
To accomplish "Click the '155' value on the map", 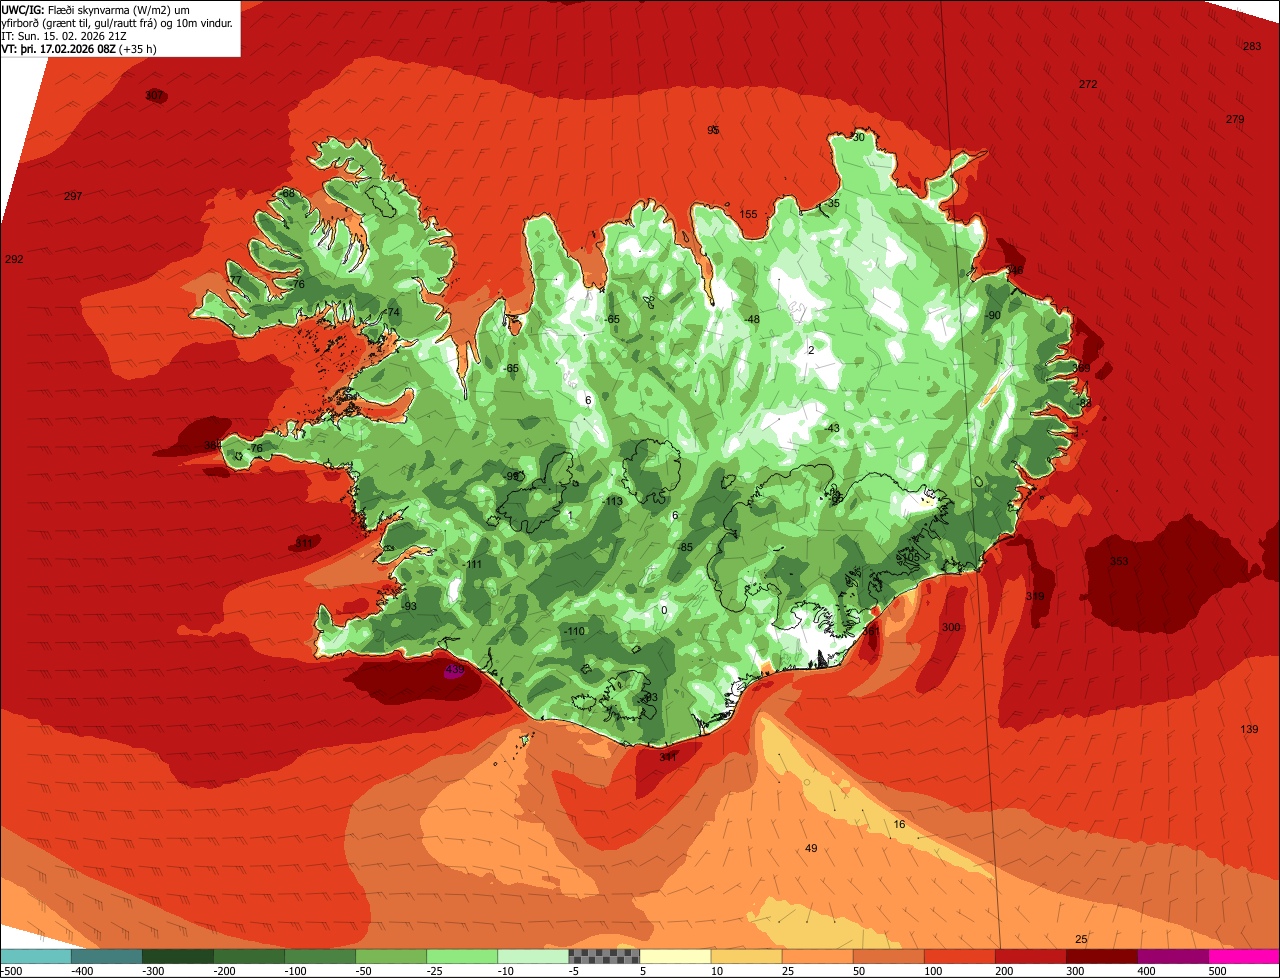I will tap(748, 214).
